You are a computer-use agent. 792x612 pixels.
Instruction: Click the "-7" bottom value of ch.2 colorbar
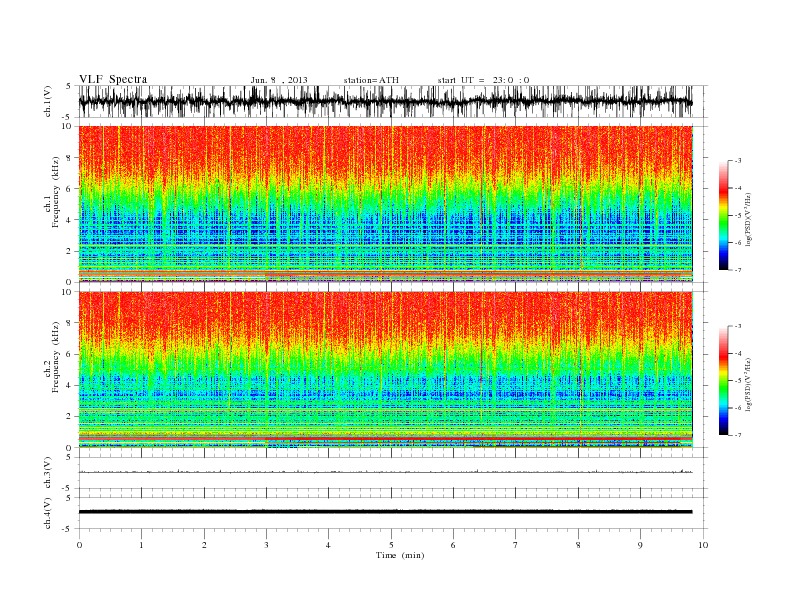737,435
